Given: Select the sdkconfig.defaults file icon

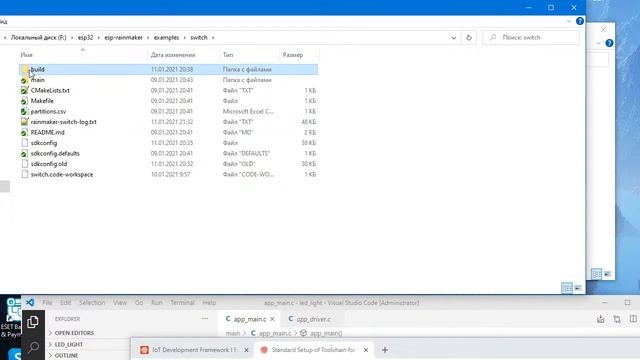Looking at the screenshot, I should (x=24, y=153).
